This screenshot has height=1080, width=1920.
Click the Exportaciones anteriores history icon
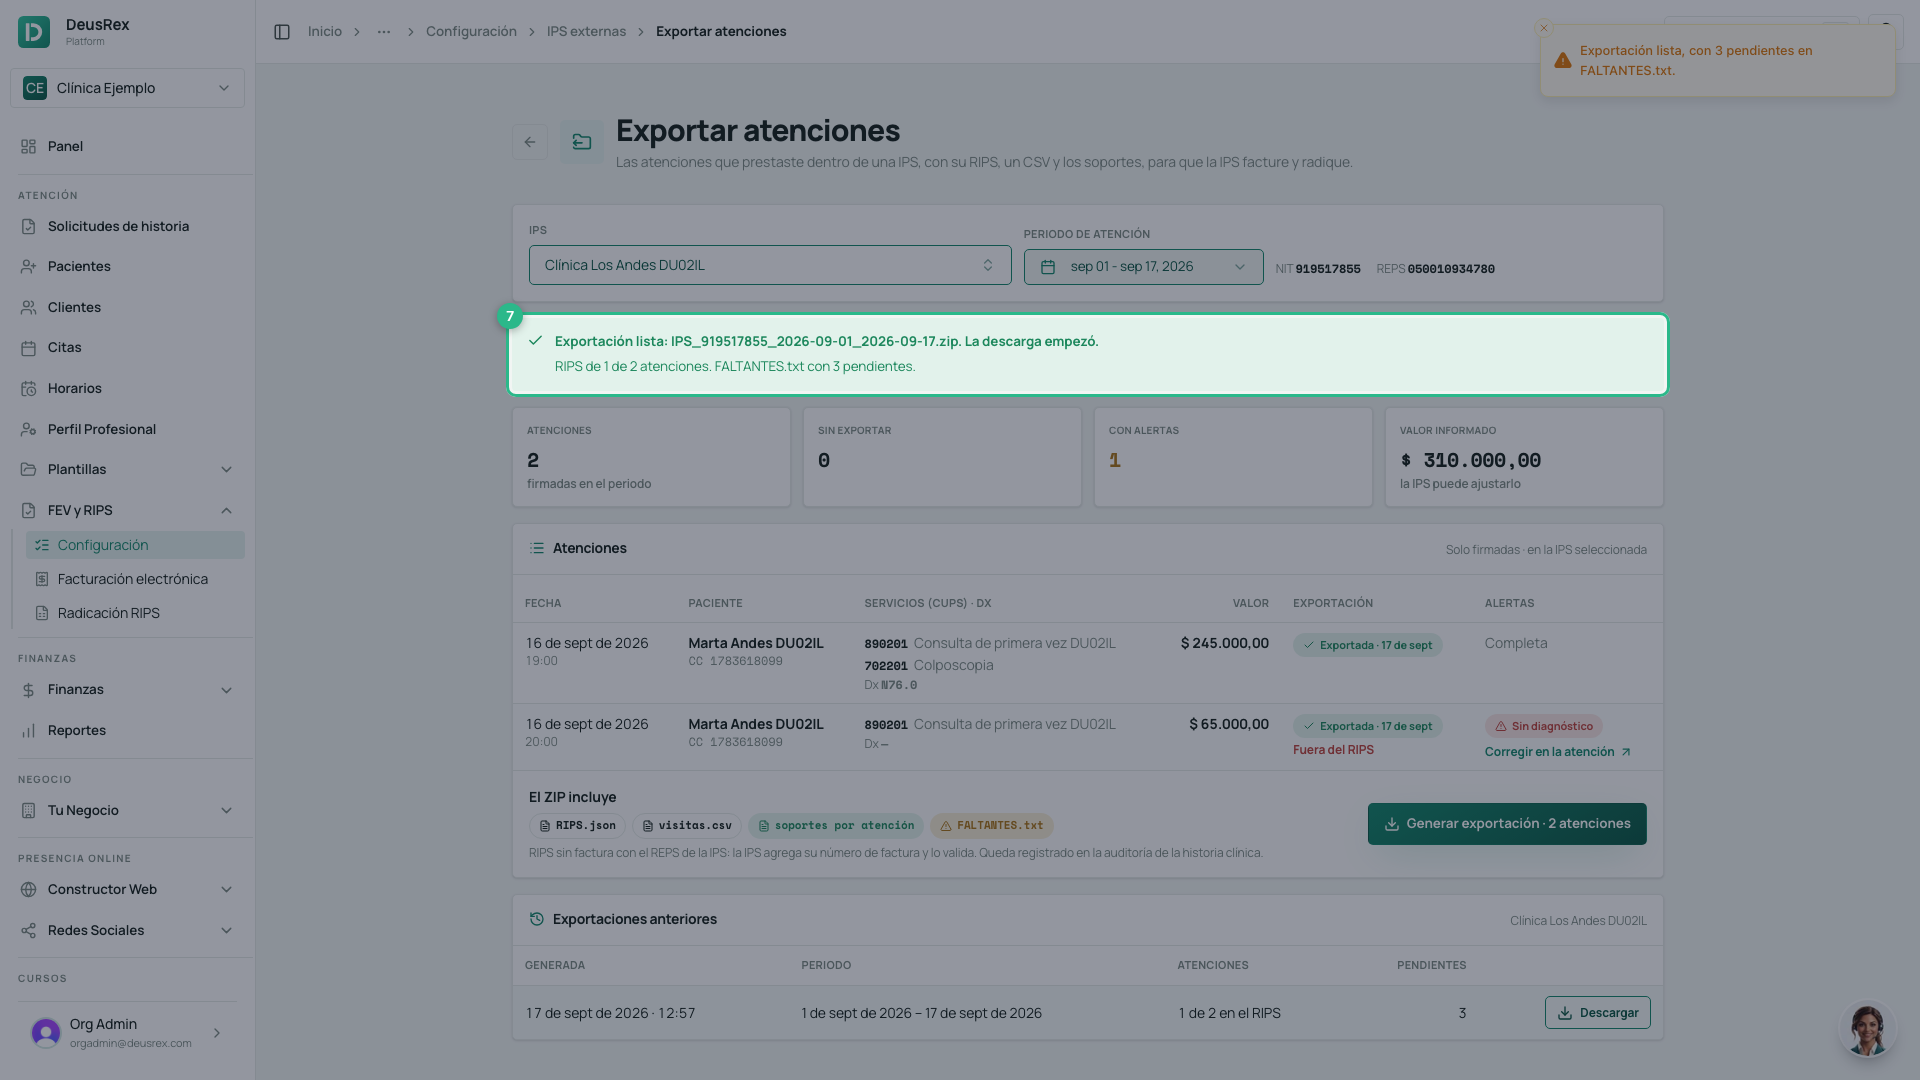[537, 919]
